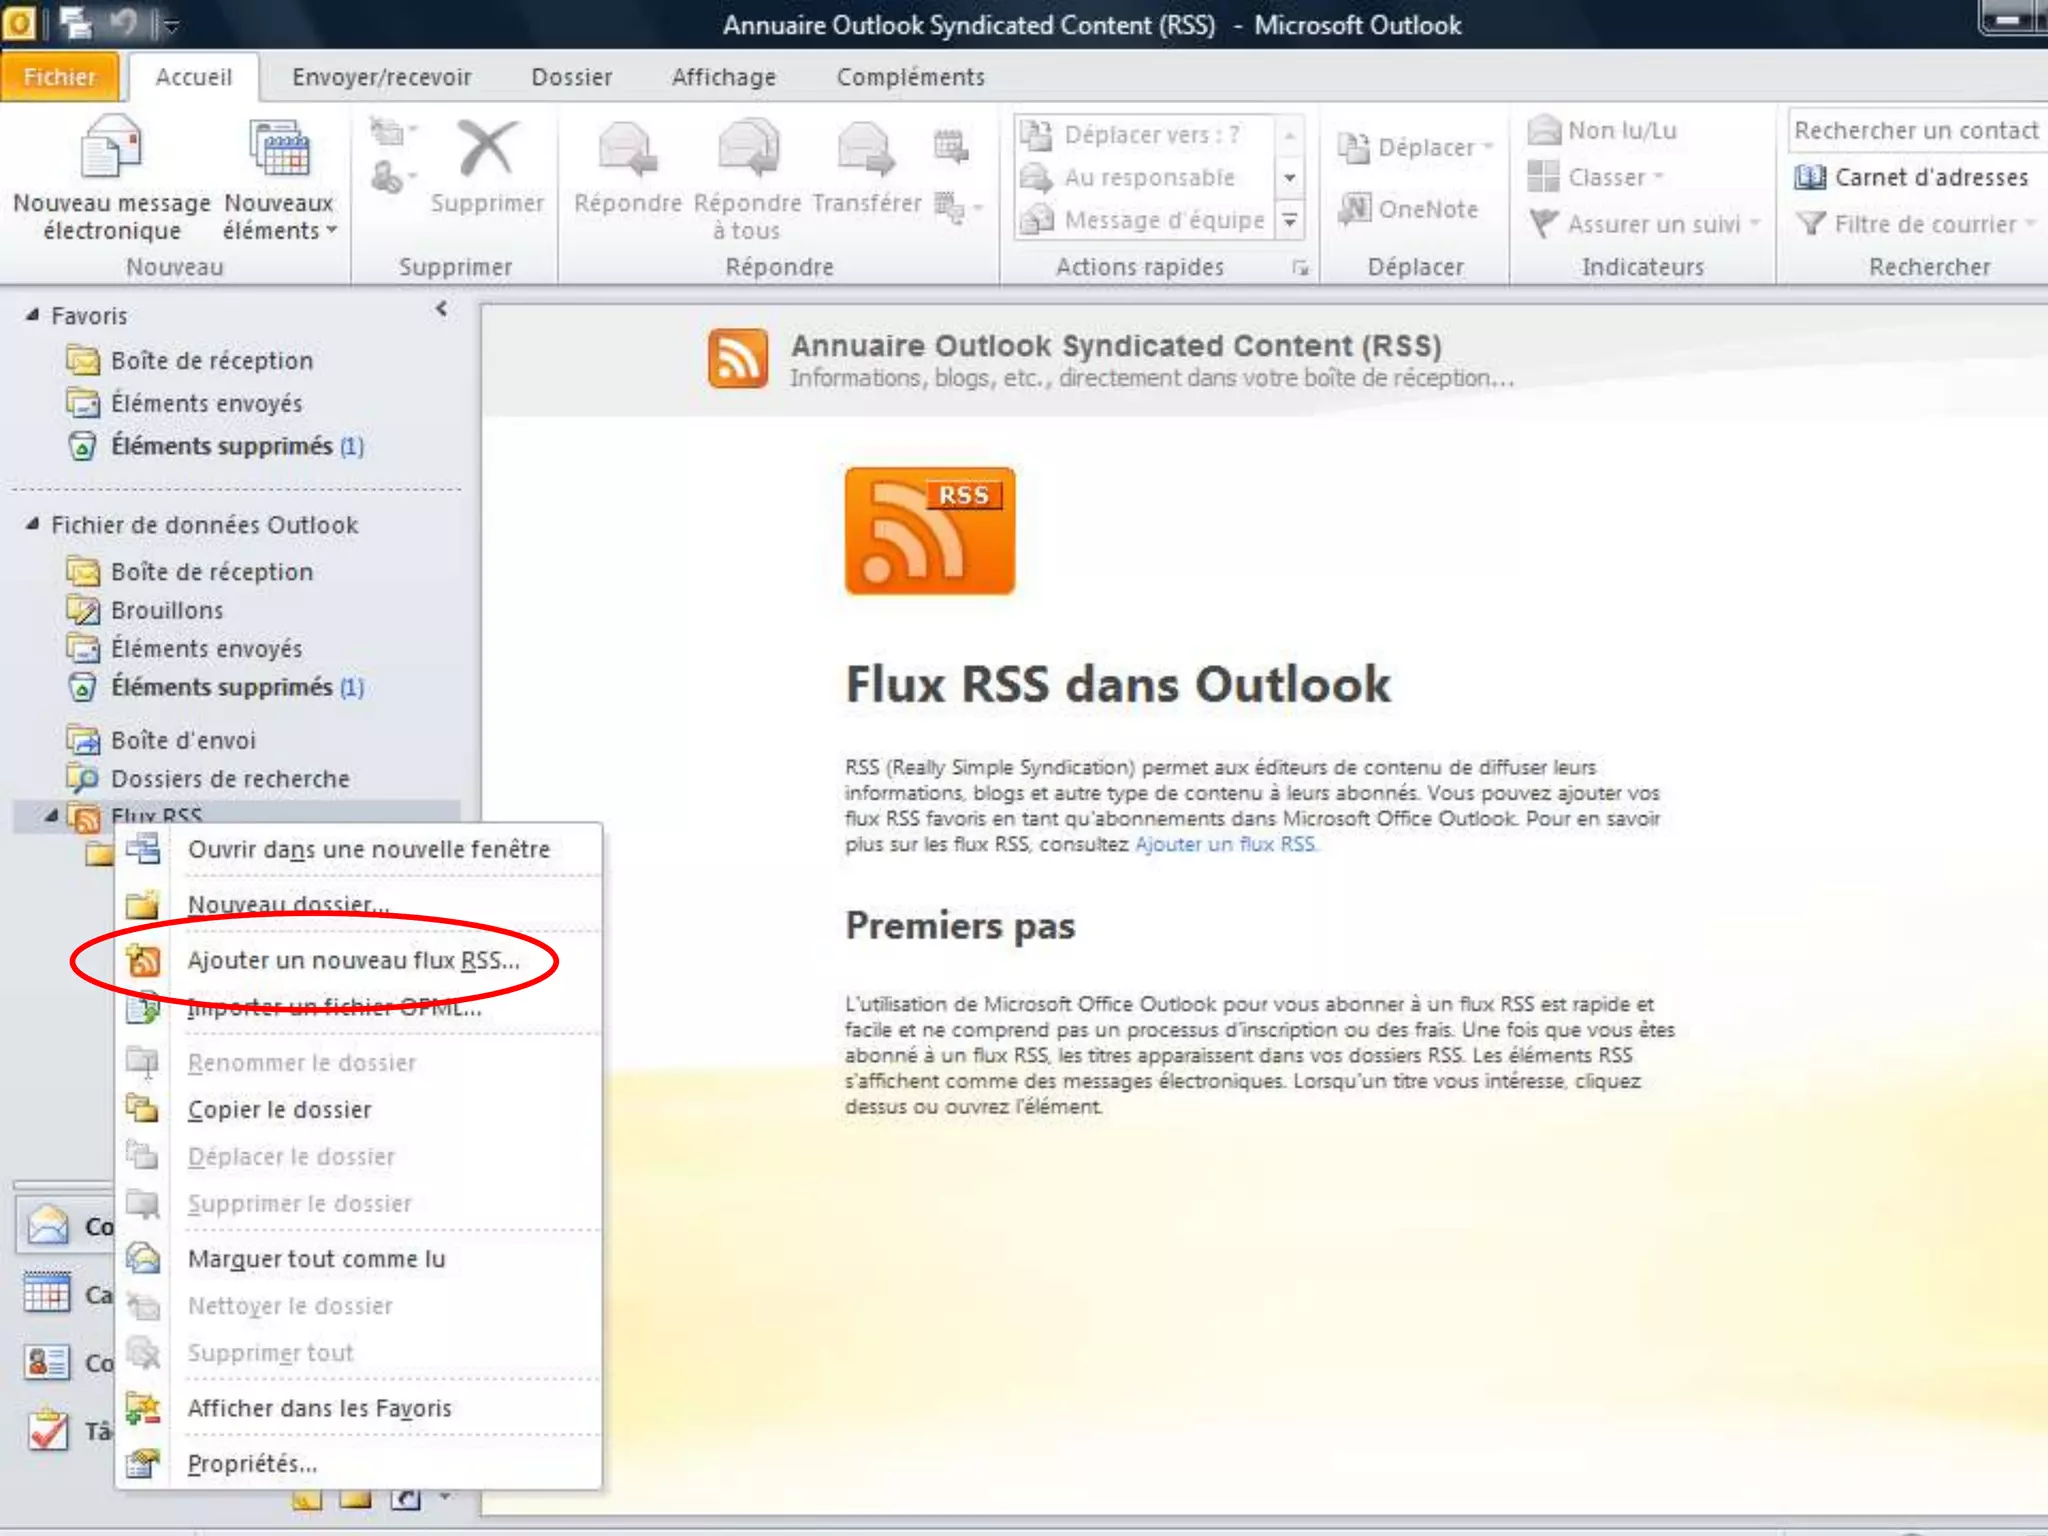Open the Fichier tab

(59, 77)
